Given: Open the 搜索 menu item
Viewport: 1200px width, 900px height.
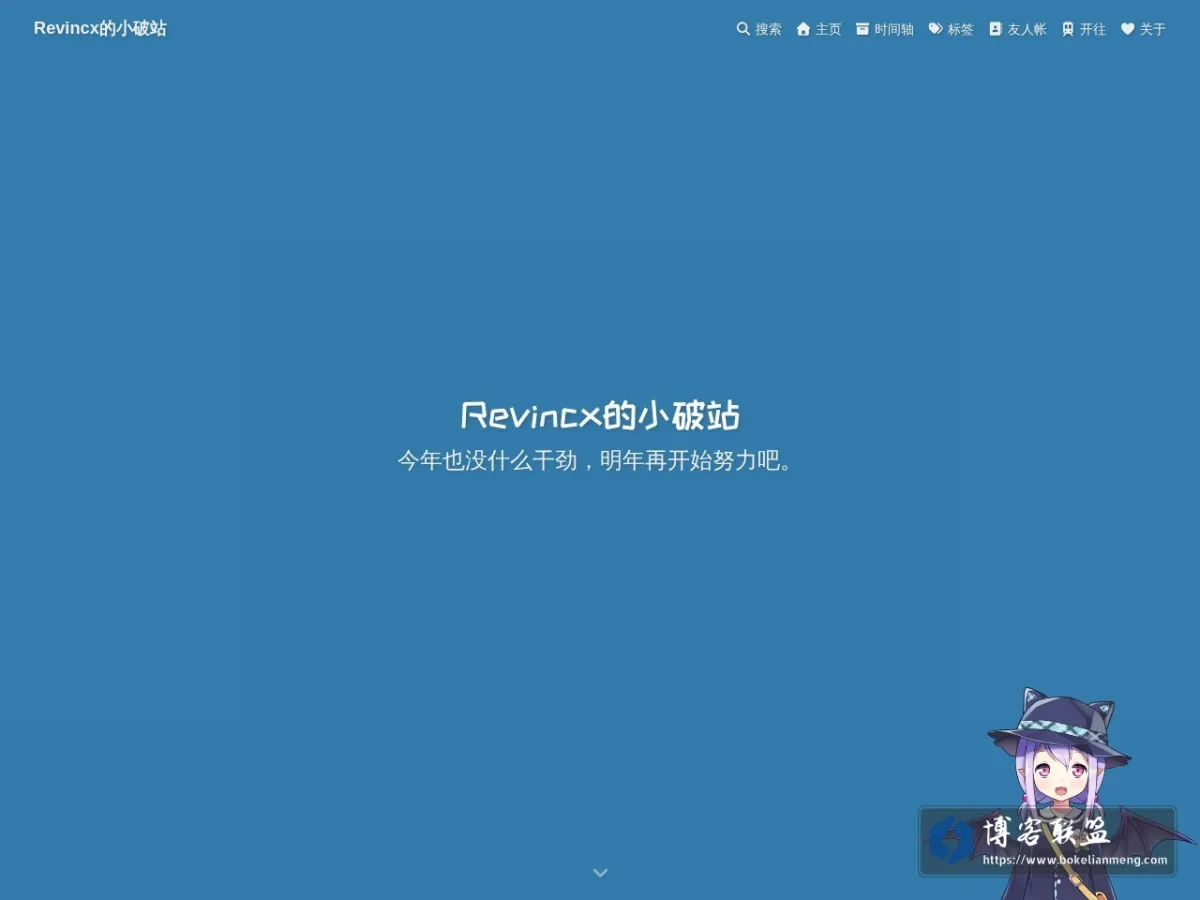Looking at the screenshot, I should (x=759, y=29).
